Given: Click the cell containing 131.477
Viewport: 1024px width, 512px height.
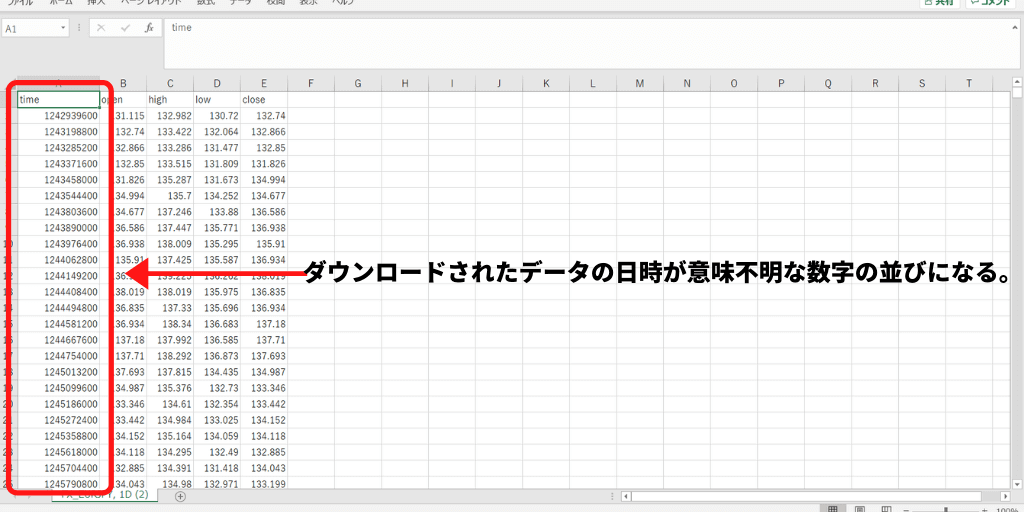Looking at the screenshot, I should point(217,148).
